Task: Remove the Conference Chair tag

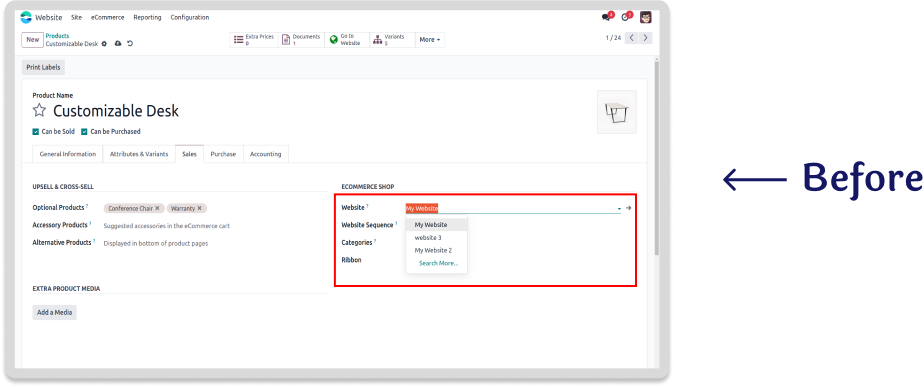Action: click(157, 208)
